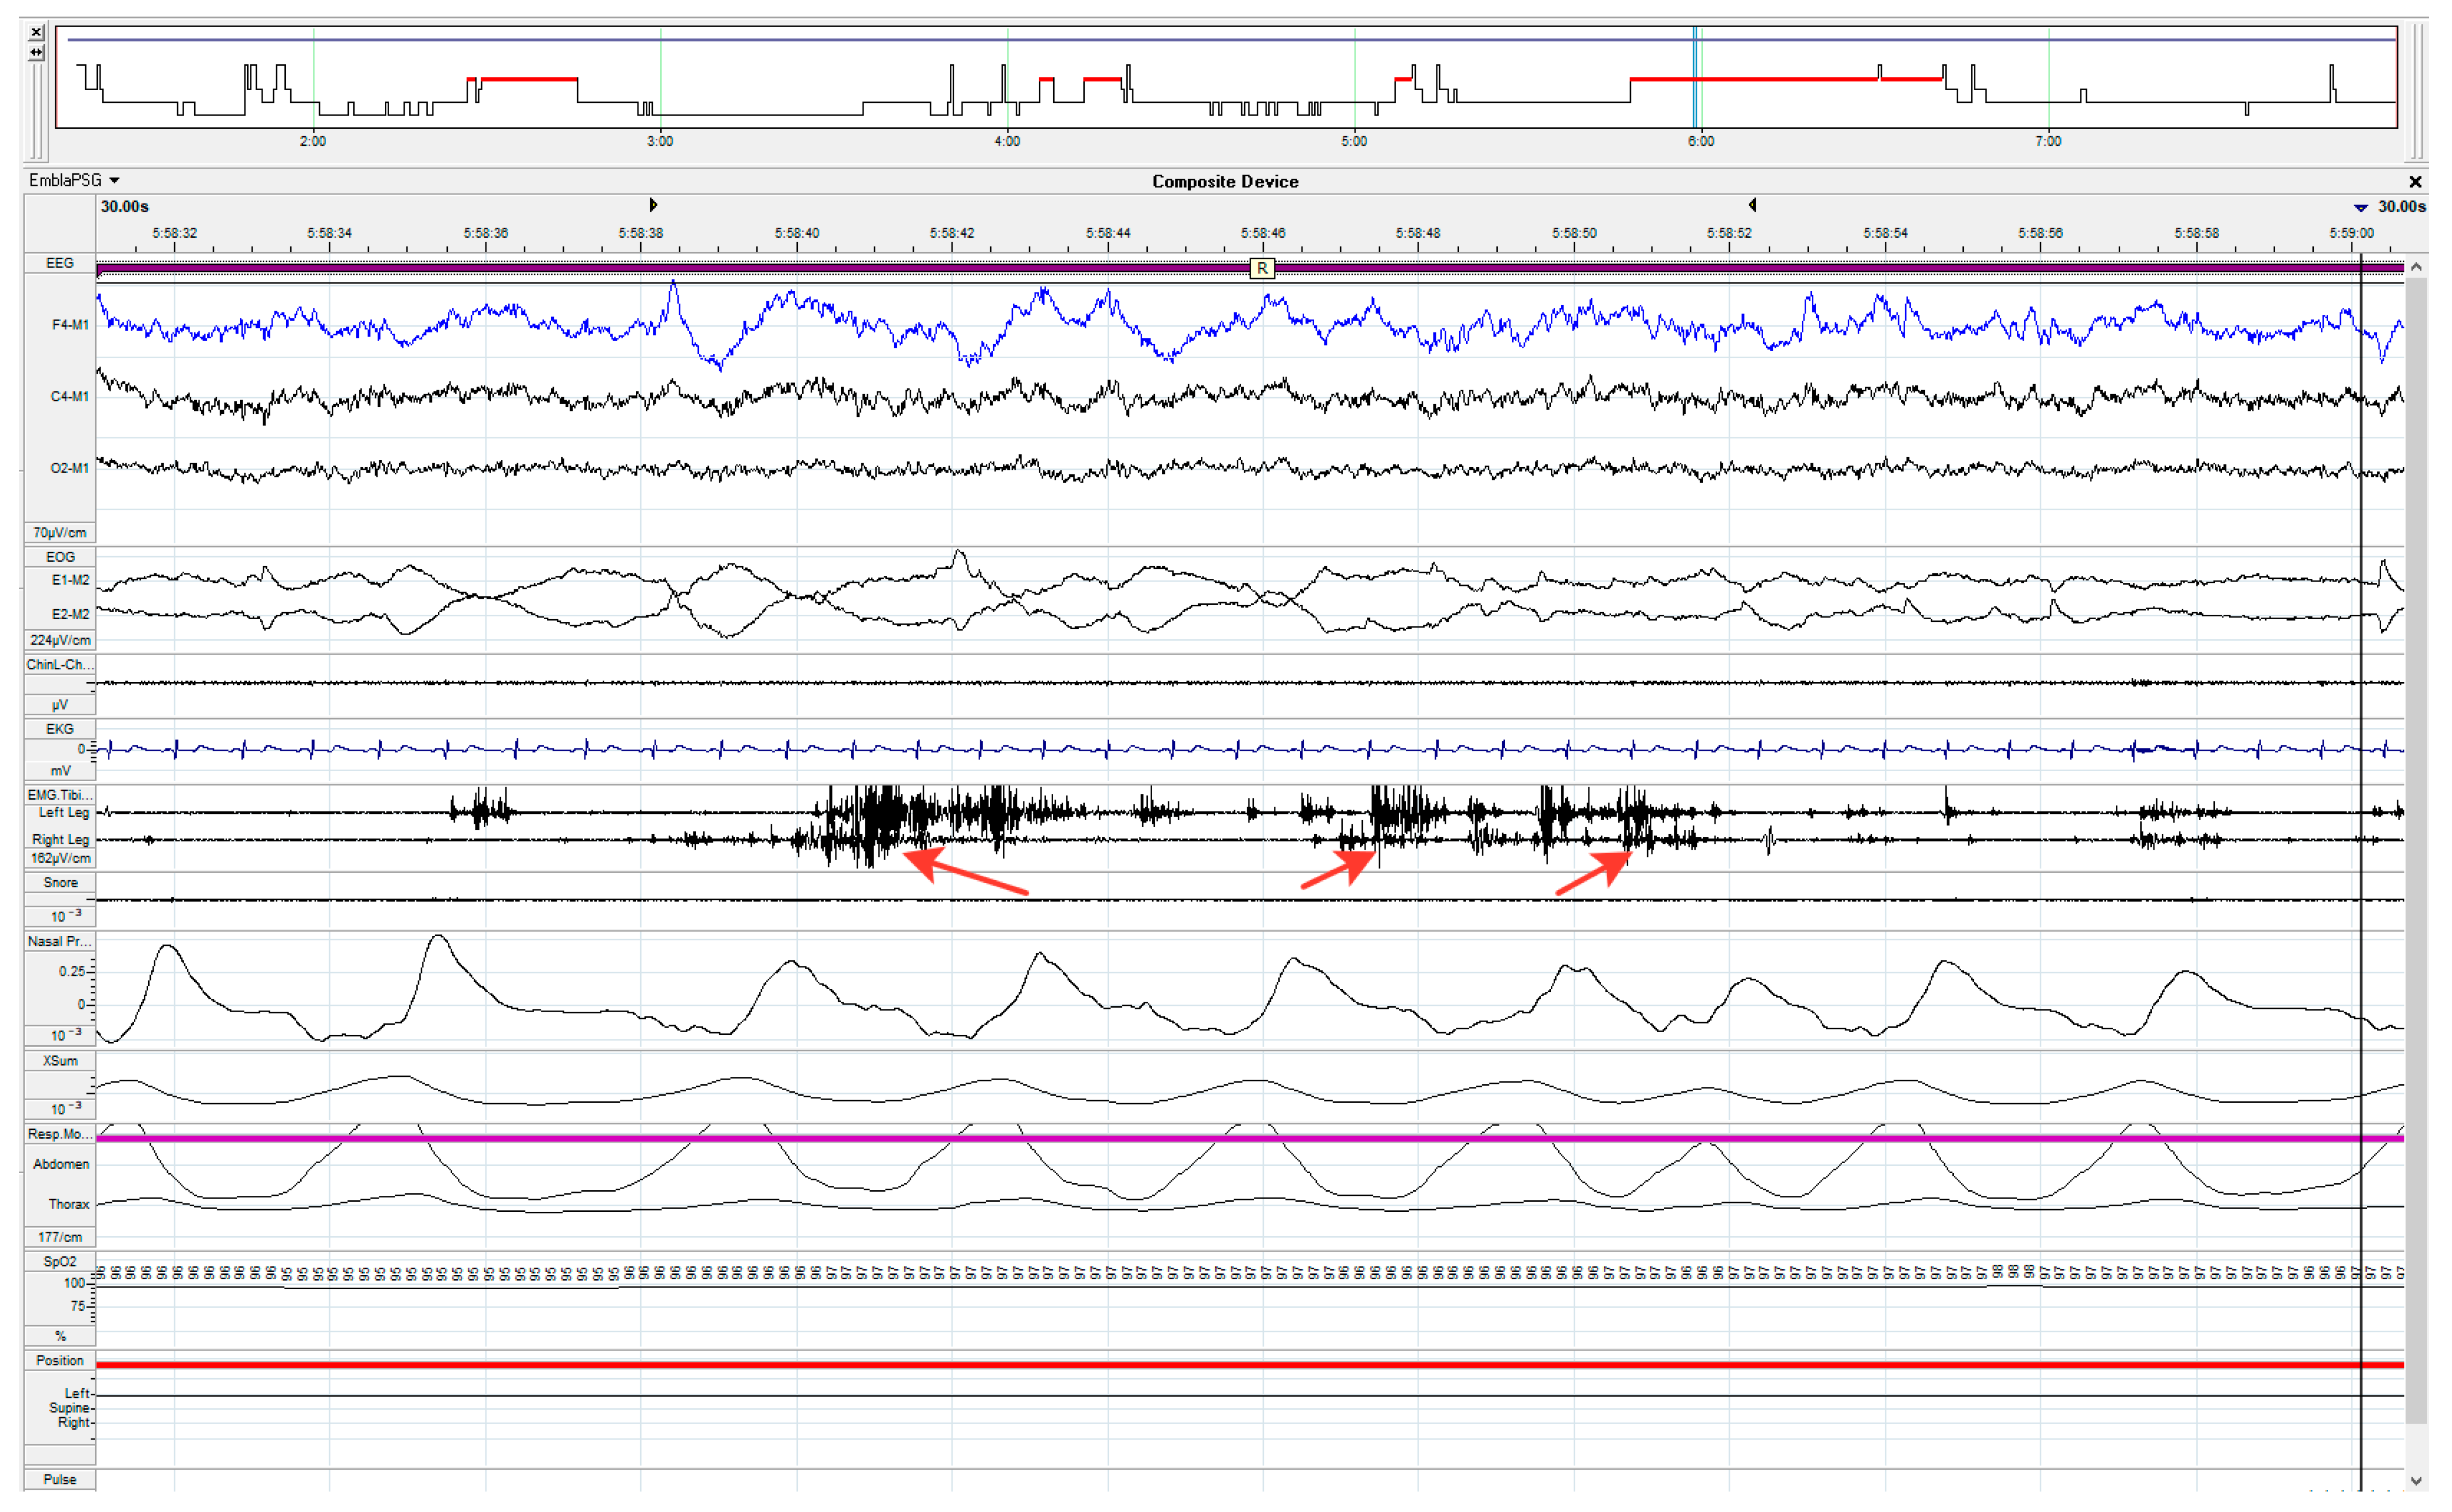
Task: Select the R sleep stage label
Action: (1262, 268)
